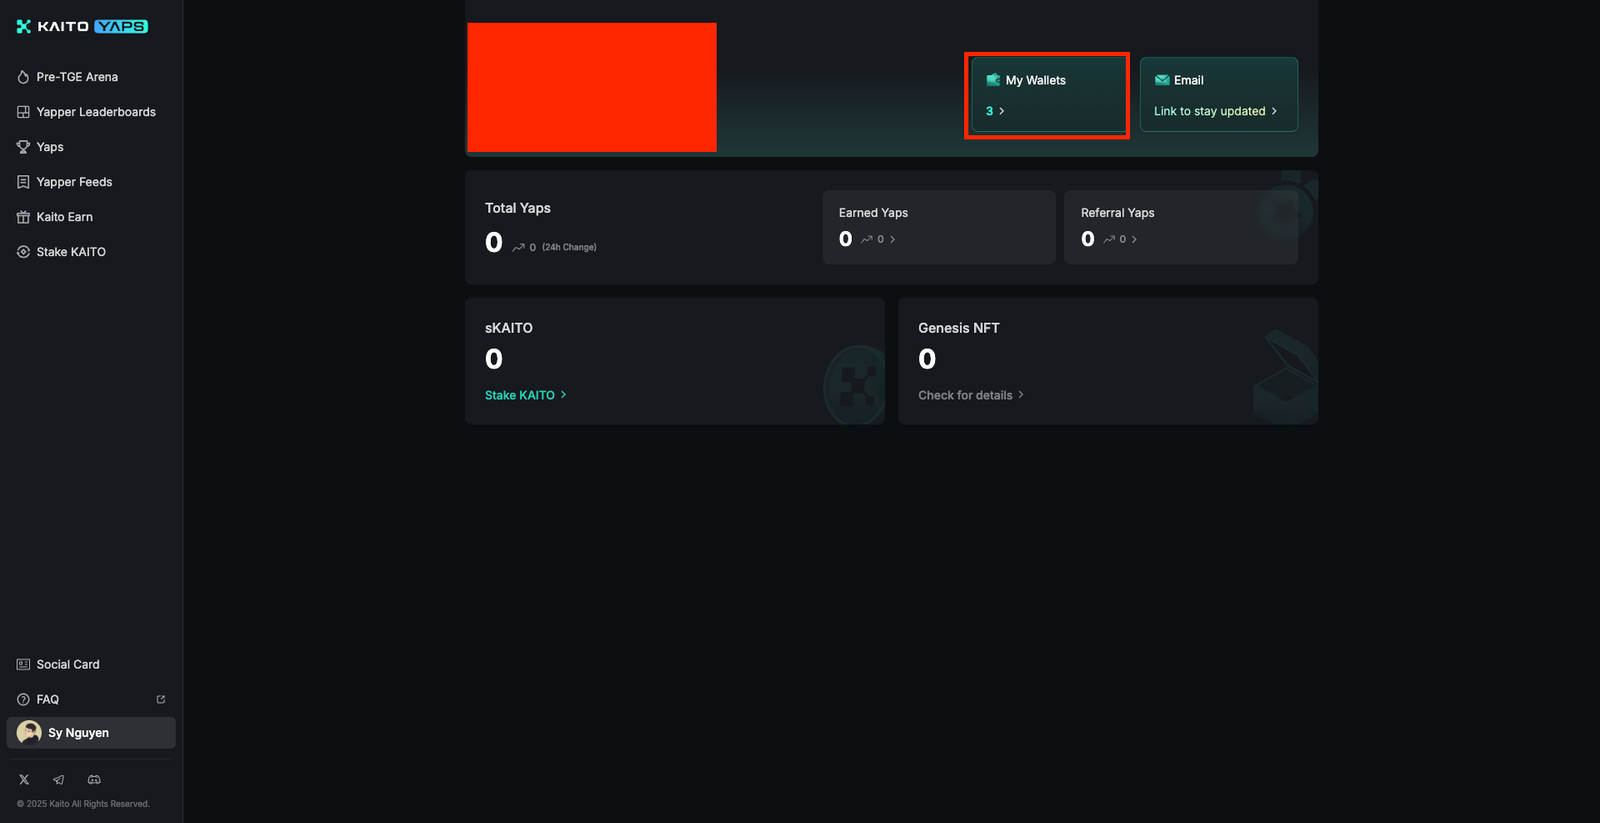The height and width of the screenshot is (823, 1600).
Task: Click the Yapper Leaderboards grid icon
Action: click(23, 112)
